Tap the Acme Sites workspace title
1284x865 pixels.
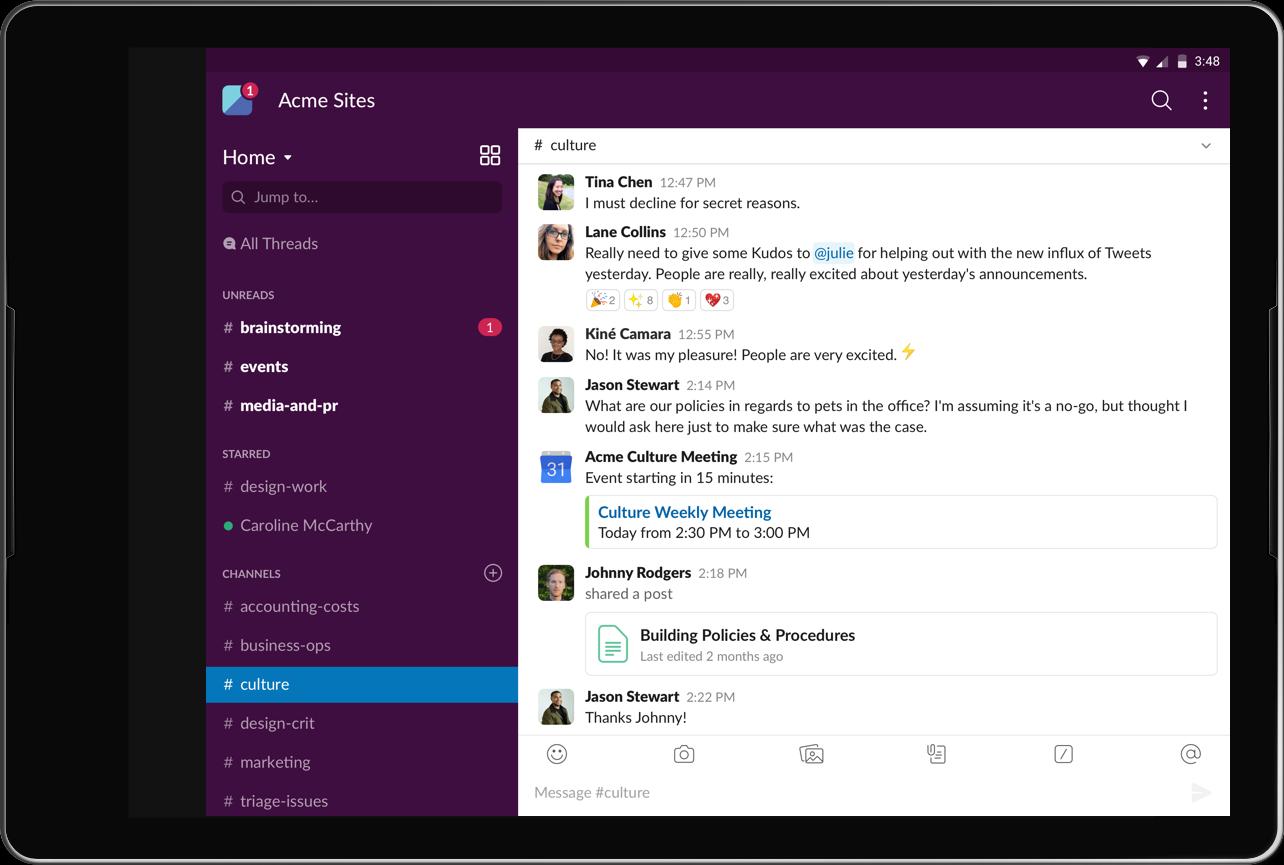click(327, 100)
